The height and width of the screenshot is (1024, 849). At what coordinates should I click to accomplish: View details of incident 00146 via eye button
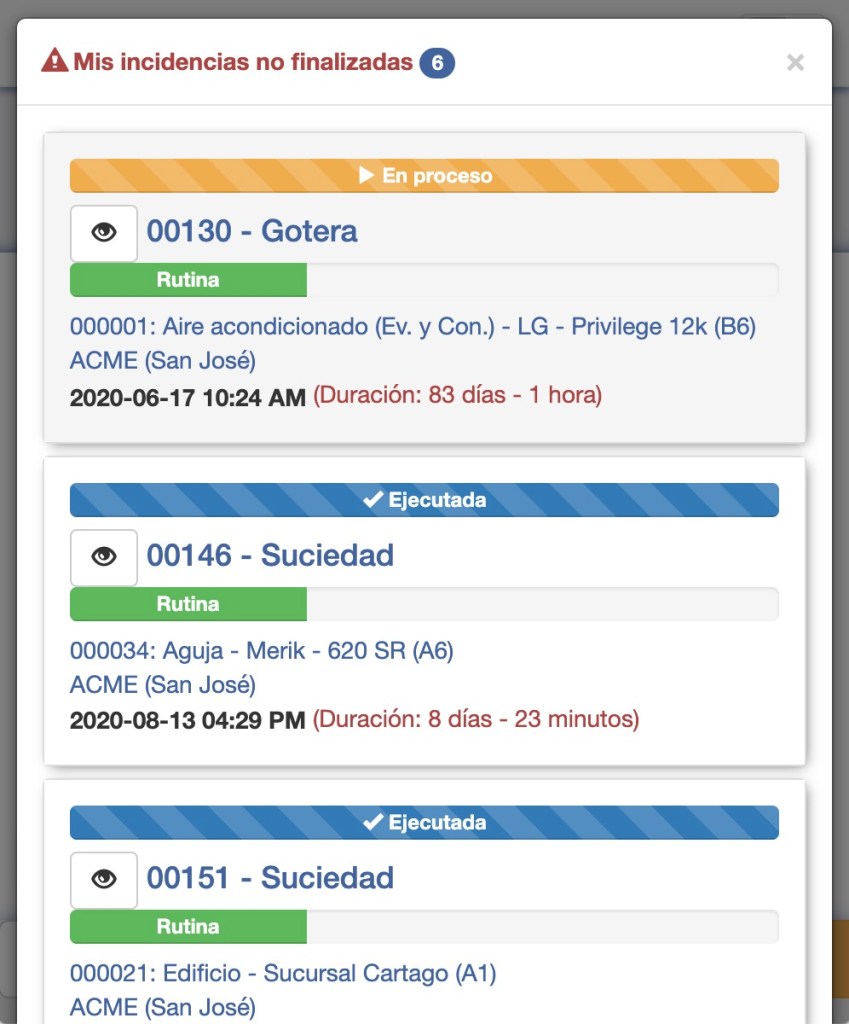tap(104, 557)
